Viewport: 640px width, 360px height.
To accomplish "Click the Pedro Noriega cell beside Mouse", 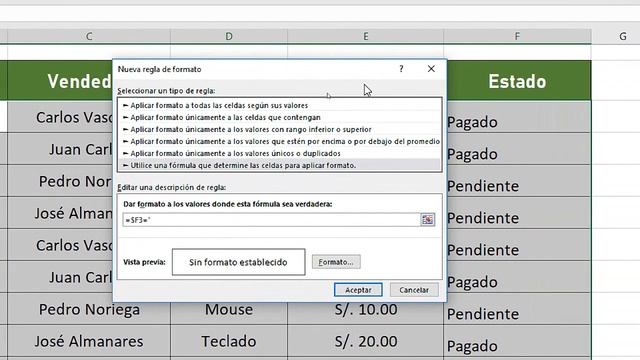I will tap(89, 309).
